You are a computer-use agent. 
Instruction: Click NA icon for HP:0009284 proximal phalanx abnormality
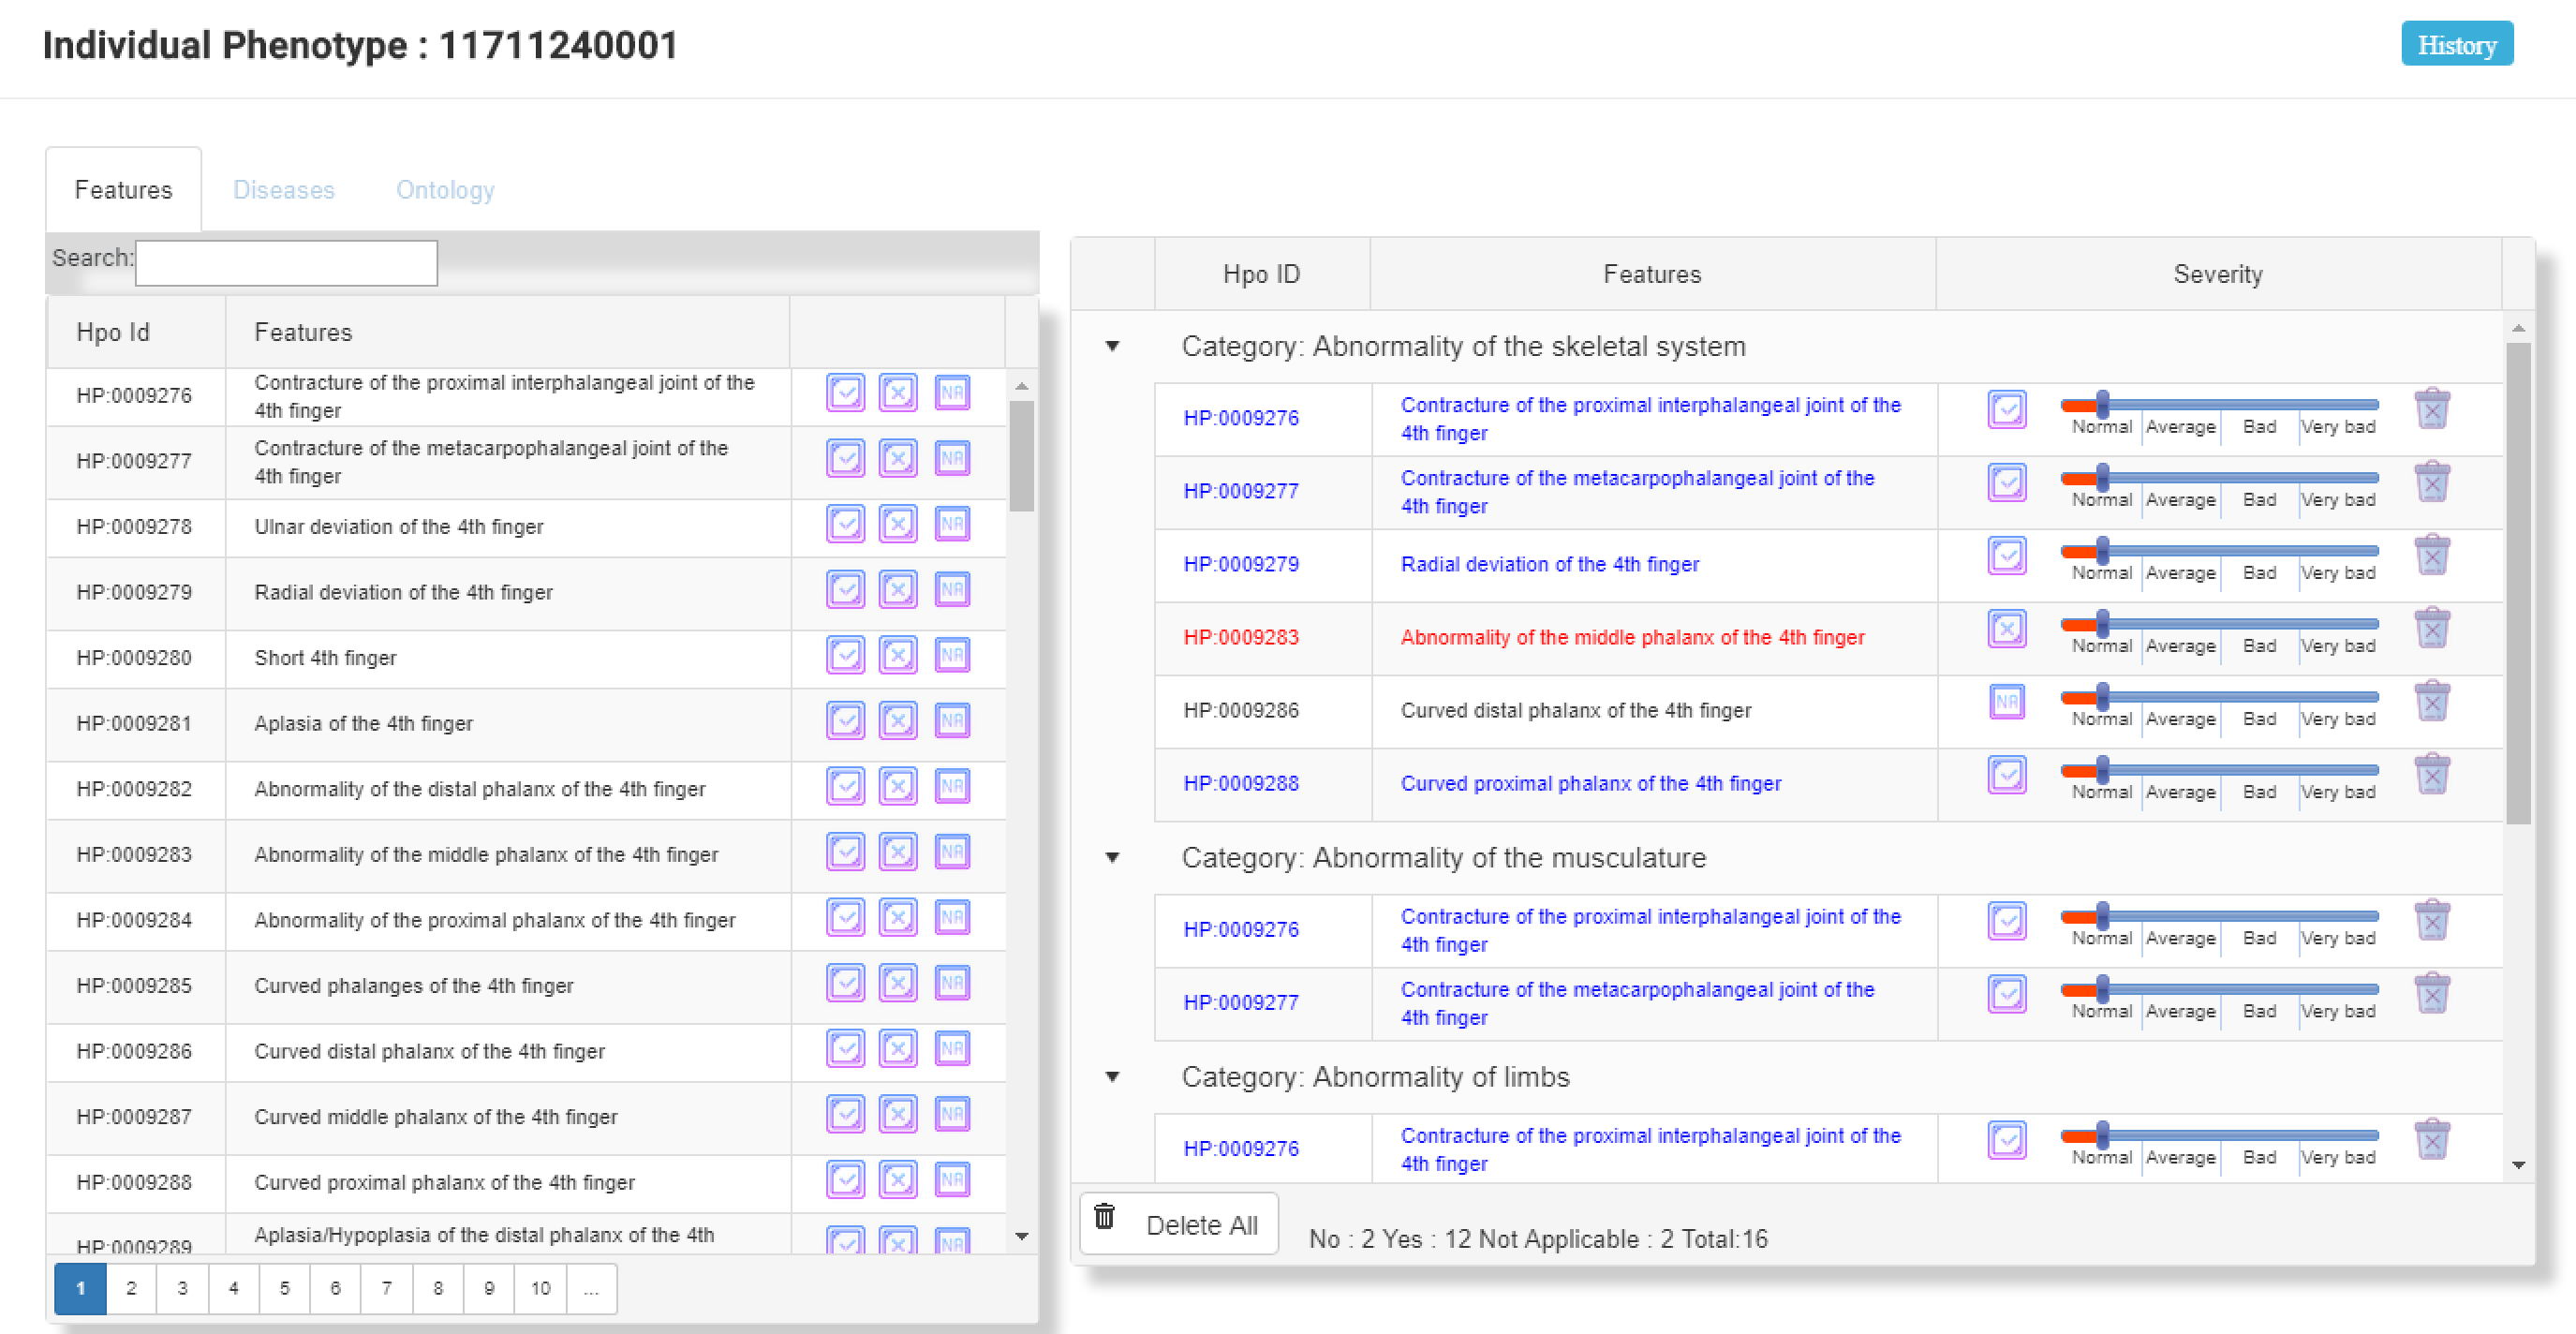[951, 918]
